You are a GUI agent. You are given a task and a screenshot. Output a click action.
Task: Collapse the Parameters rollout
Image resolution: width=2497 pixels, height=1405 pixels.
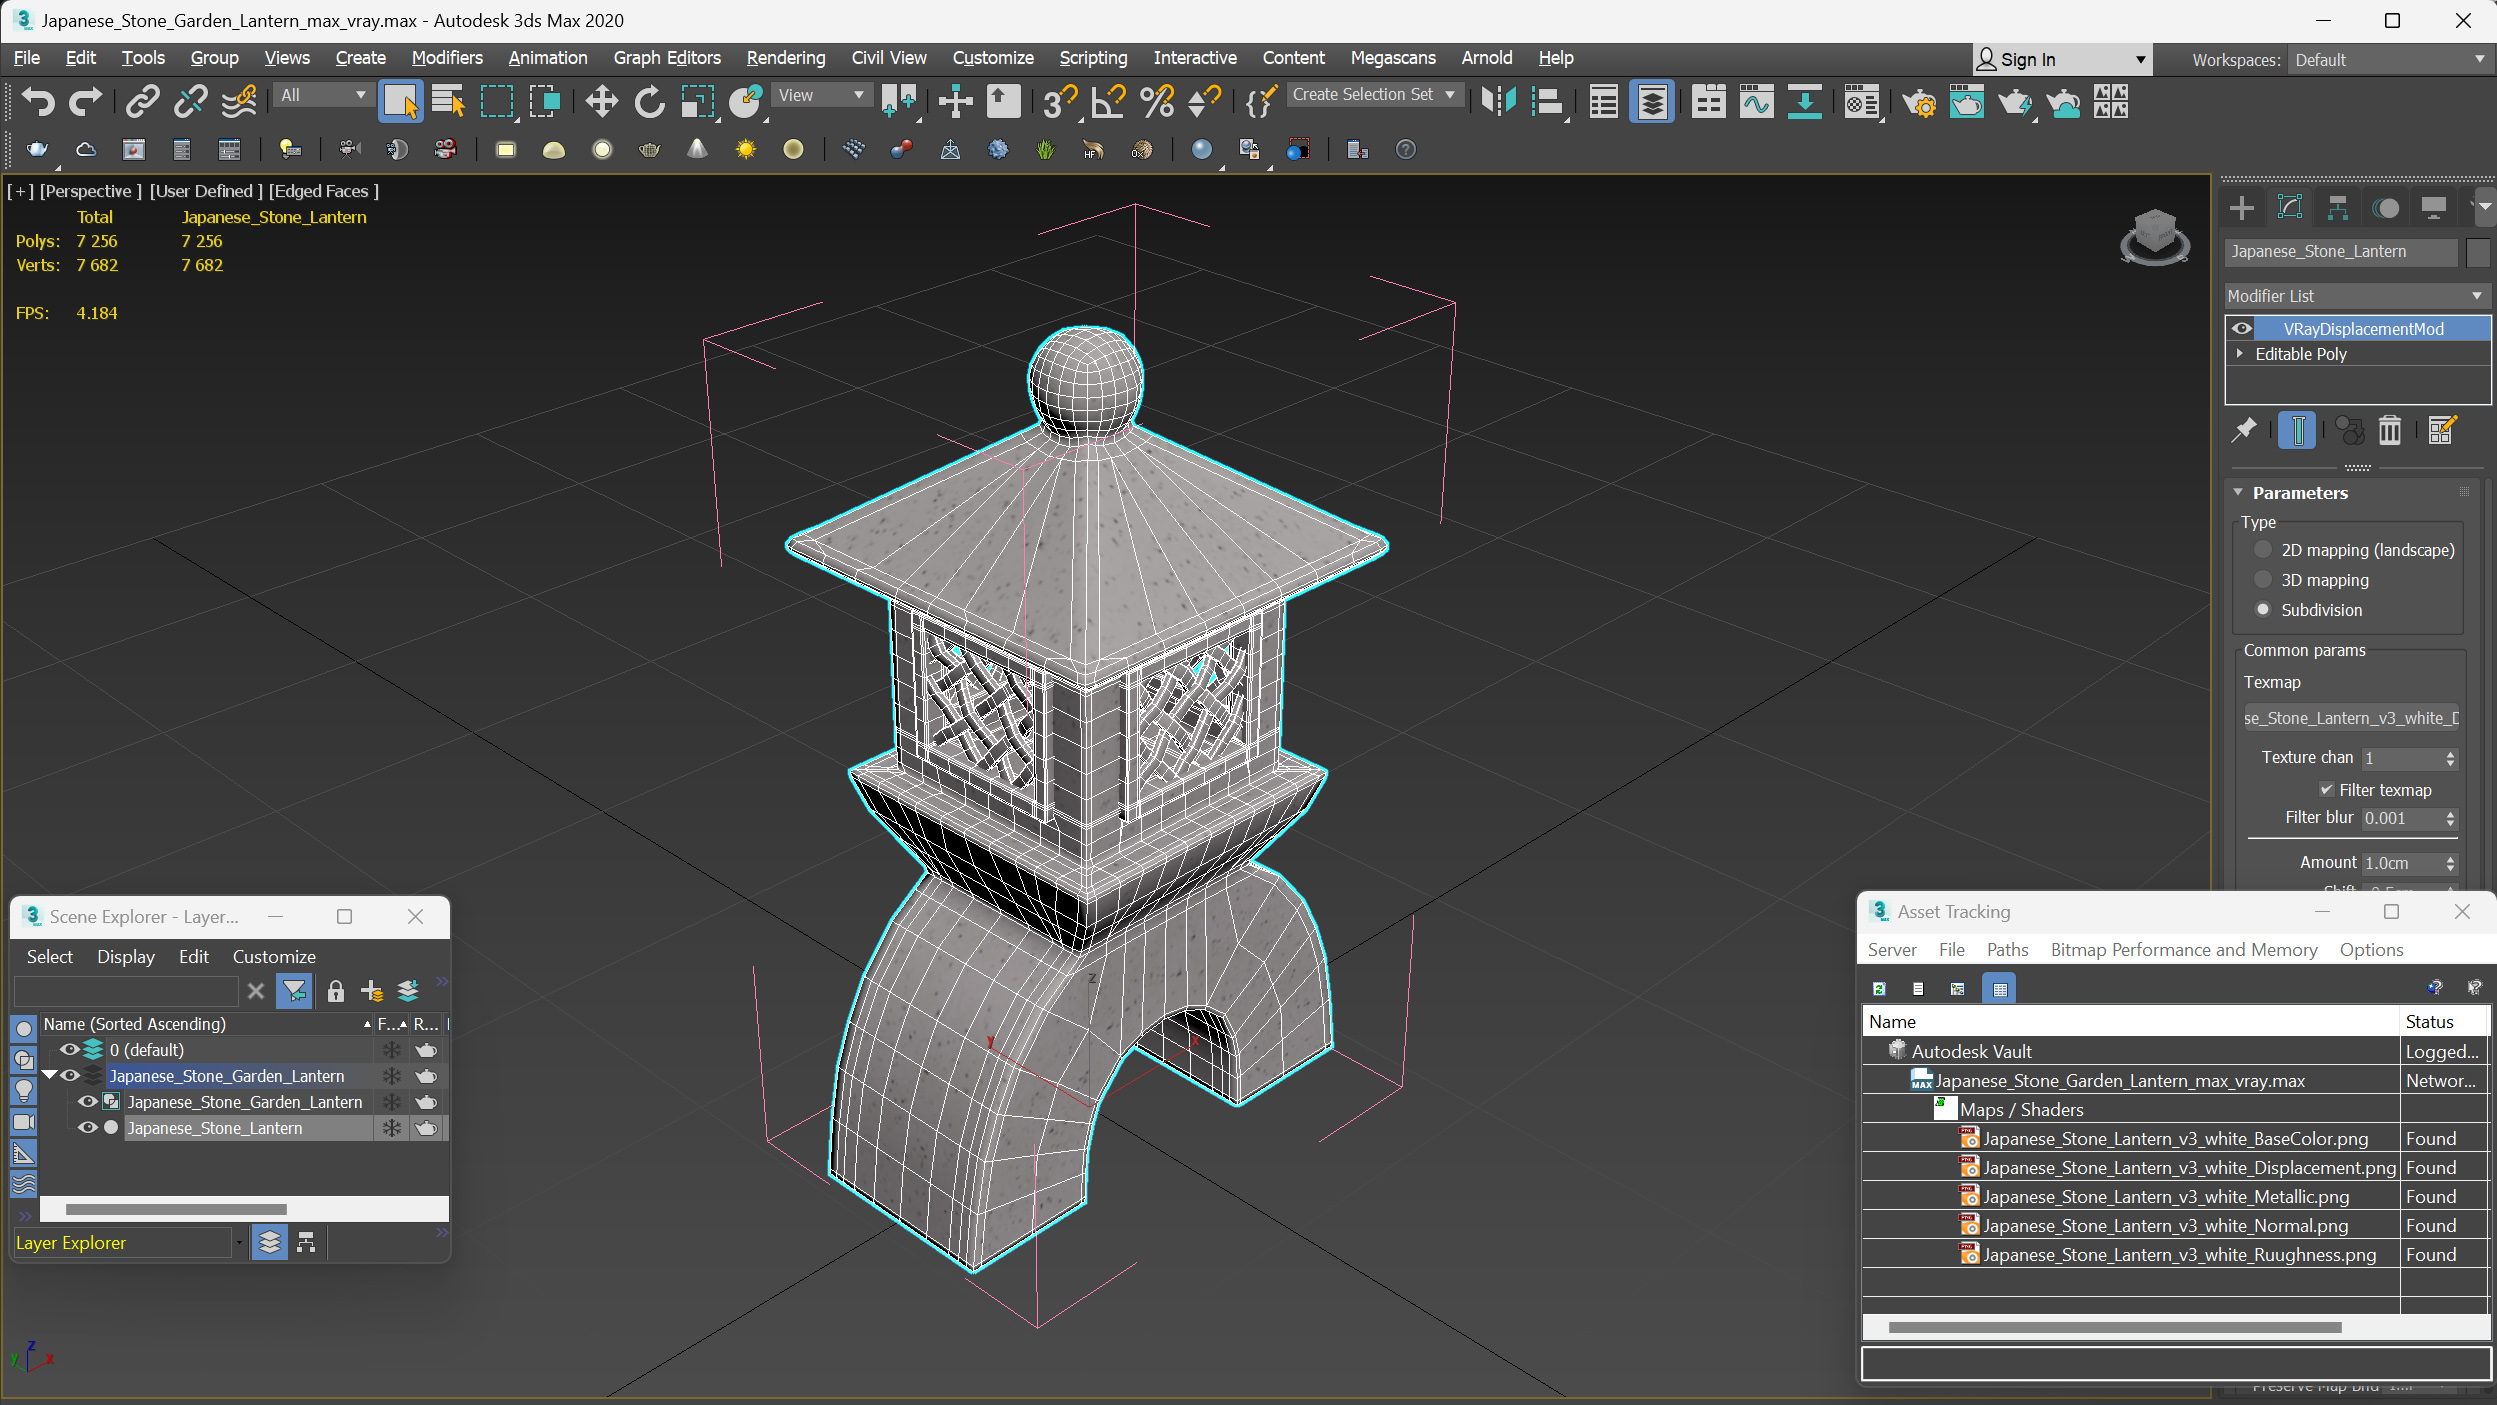(x=2239, y=493)
